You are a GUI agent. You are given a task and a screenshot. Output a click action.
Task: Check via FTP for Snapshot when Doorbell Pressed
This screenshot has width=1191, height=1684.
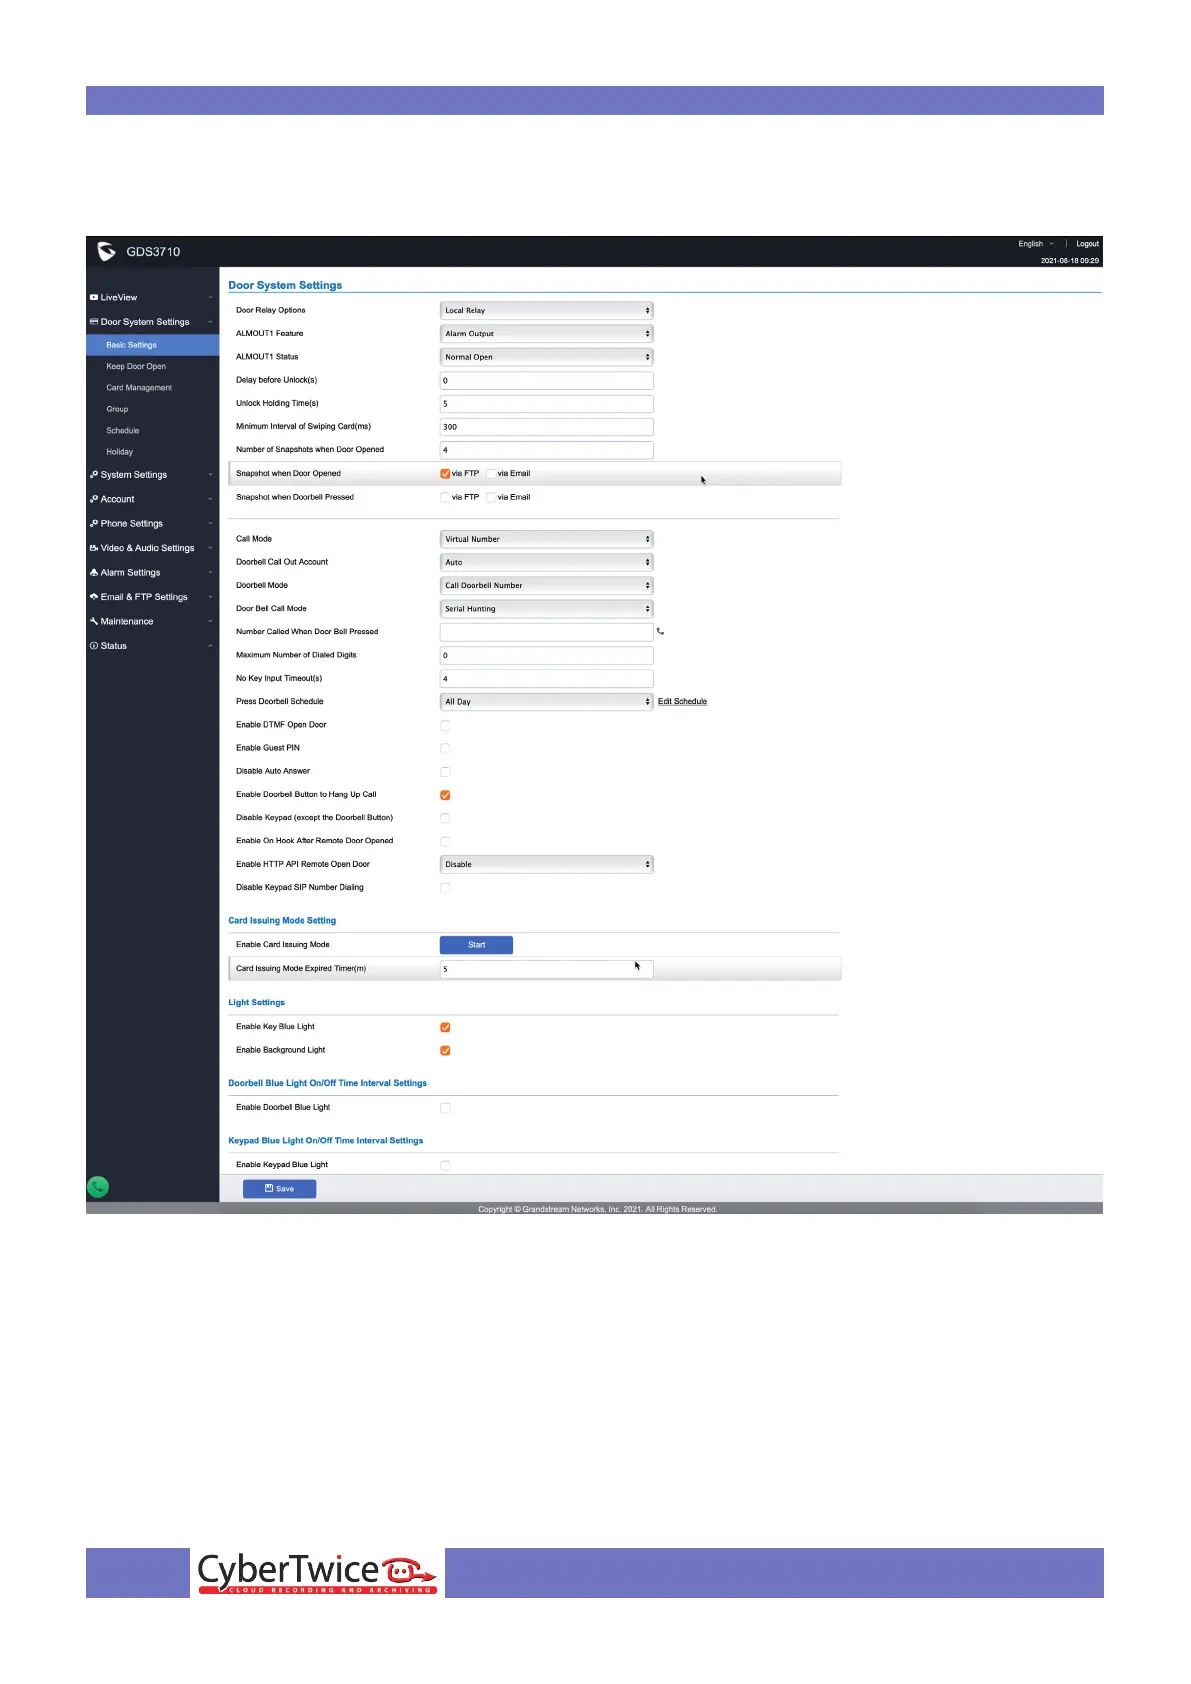(445, 497)
